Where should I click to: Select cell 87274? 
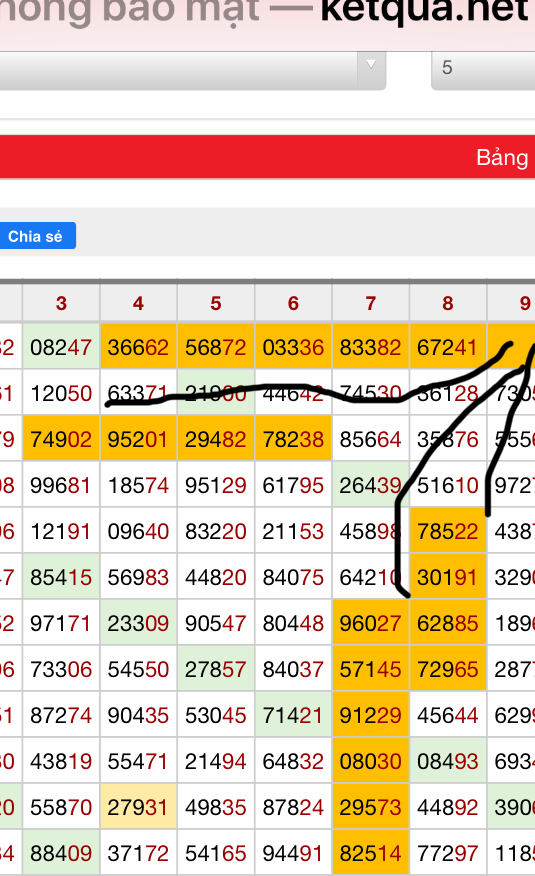click(x=61, y=715)
